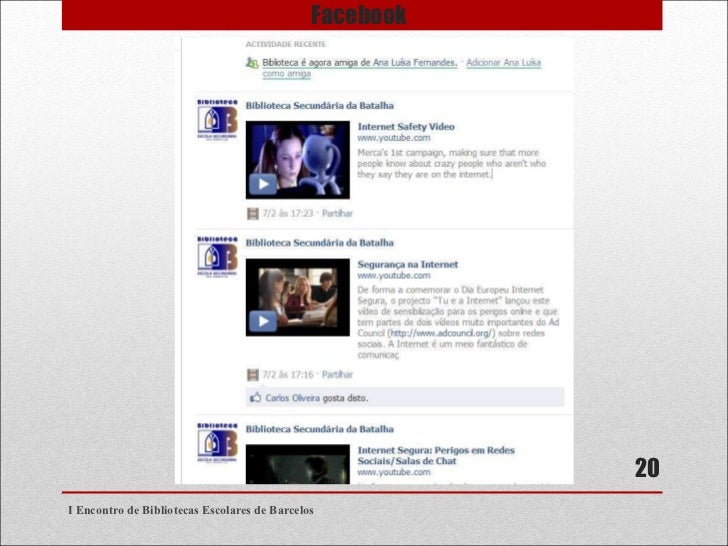The width and height of the screenshot is (728, 546).
Task: Click the video icon beside 7/2 às 17:16
Action: click(253, 375)
